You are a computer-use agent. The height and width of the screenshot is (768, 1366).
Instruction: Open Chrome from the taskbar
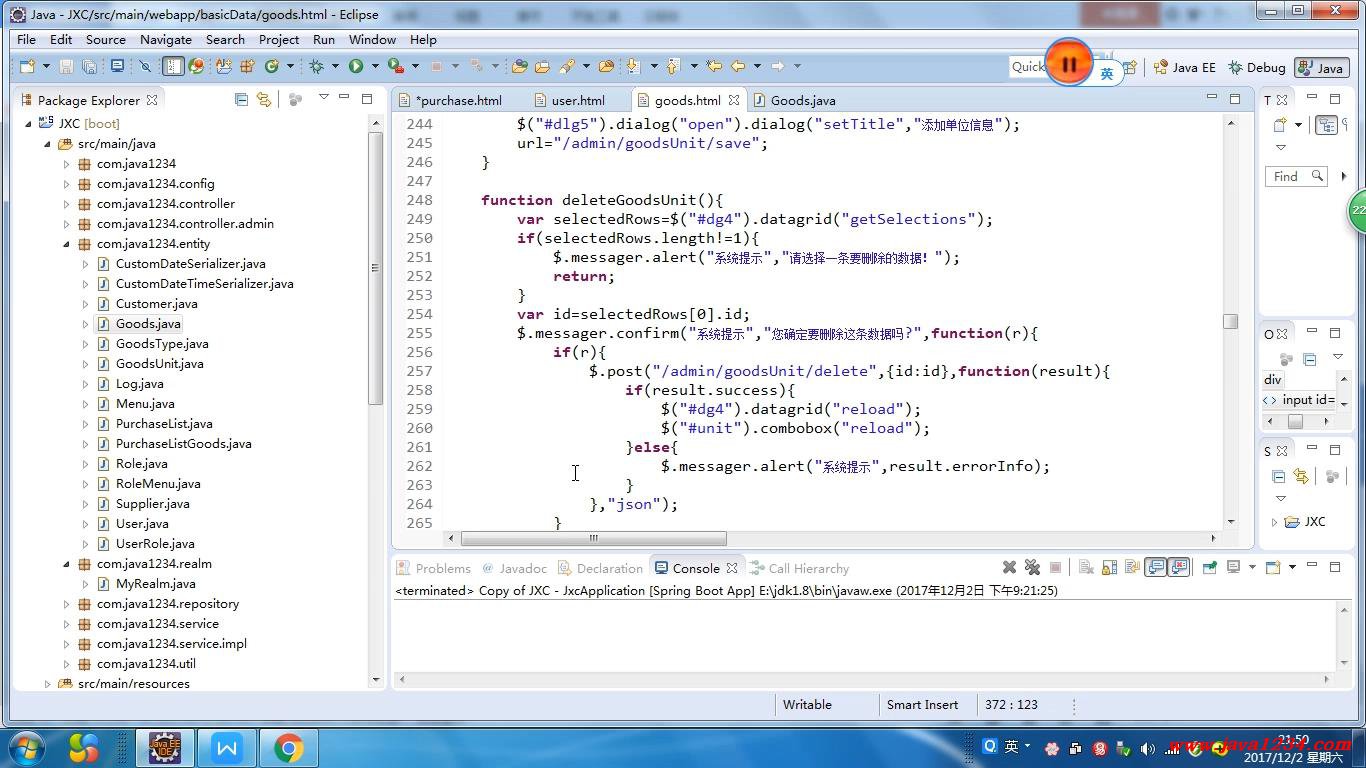coord(289,748)
